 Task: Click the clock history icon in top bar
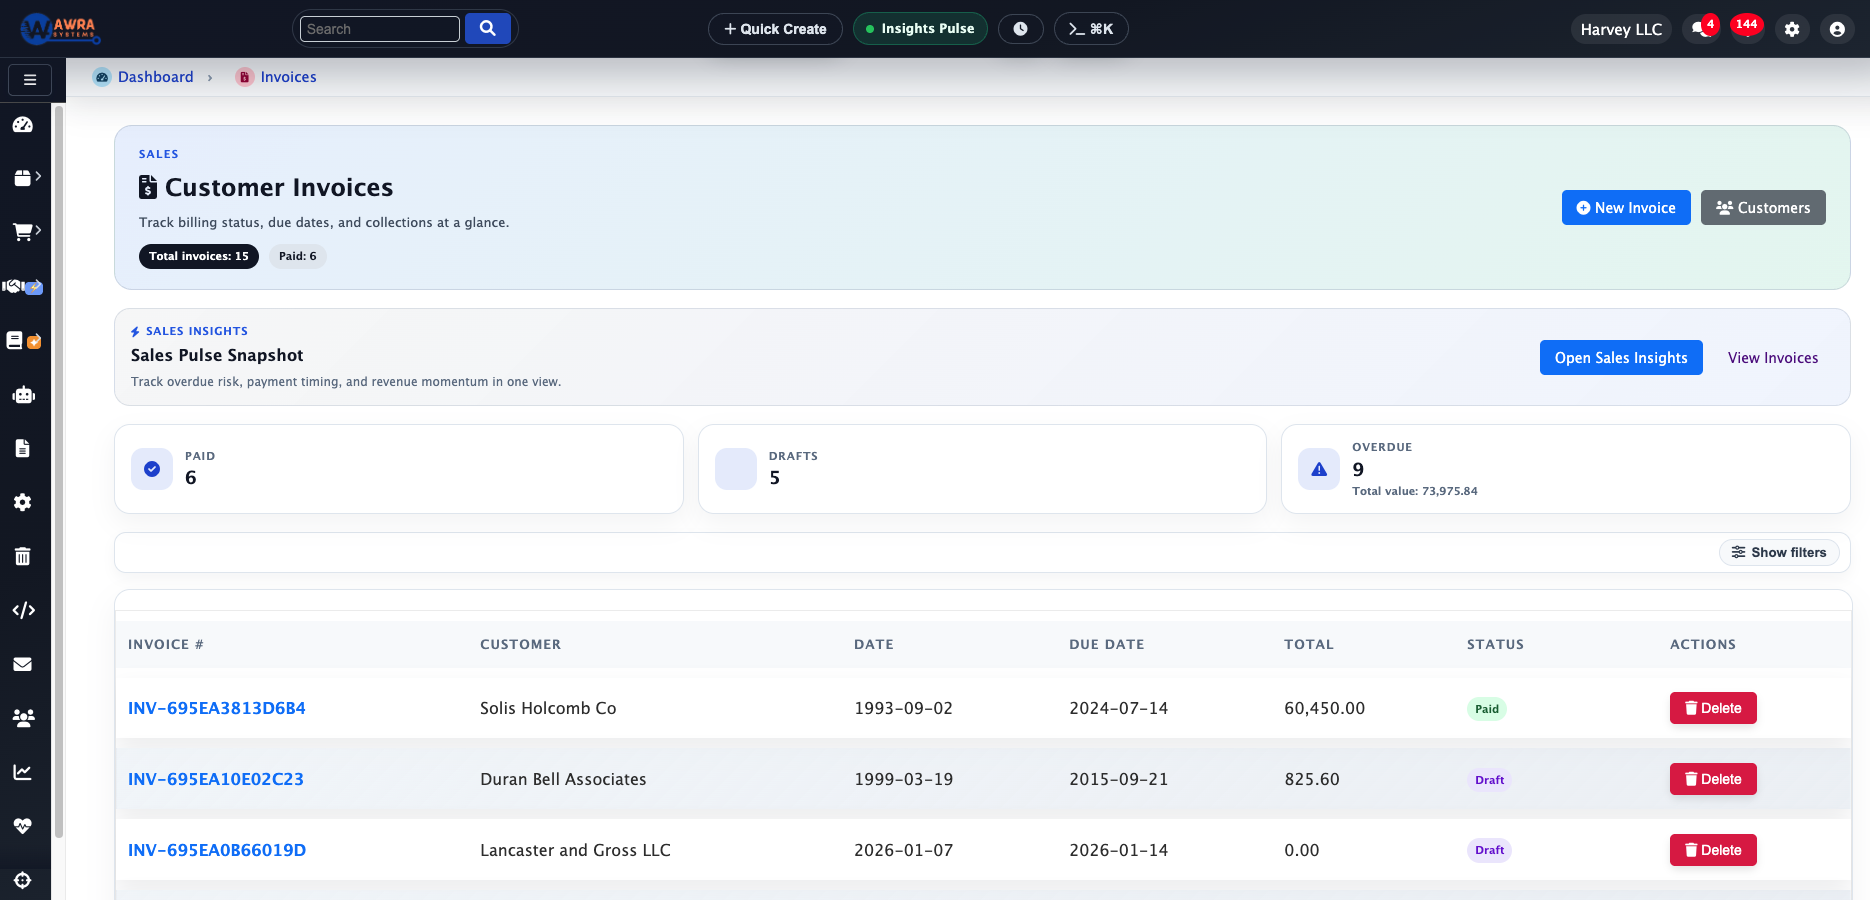(x=1020, y=29)
